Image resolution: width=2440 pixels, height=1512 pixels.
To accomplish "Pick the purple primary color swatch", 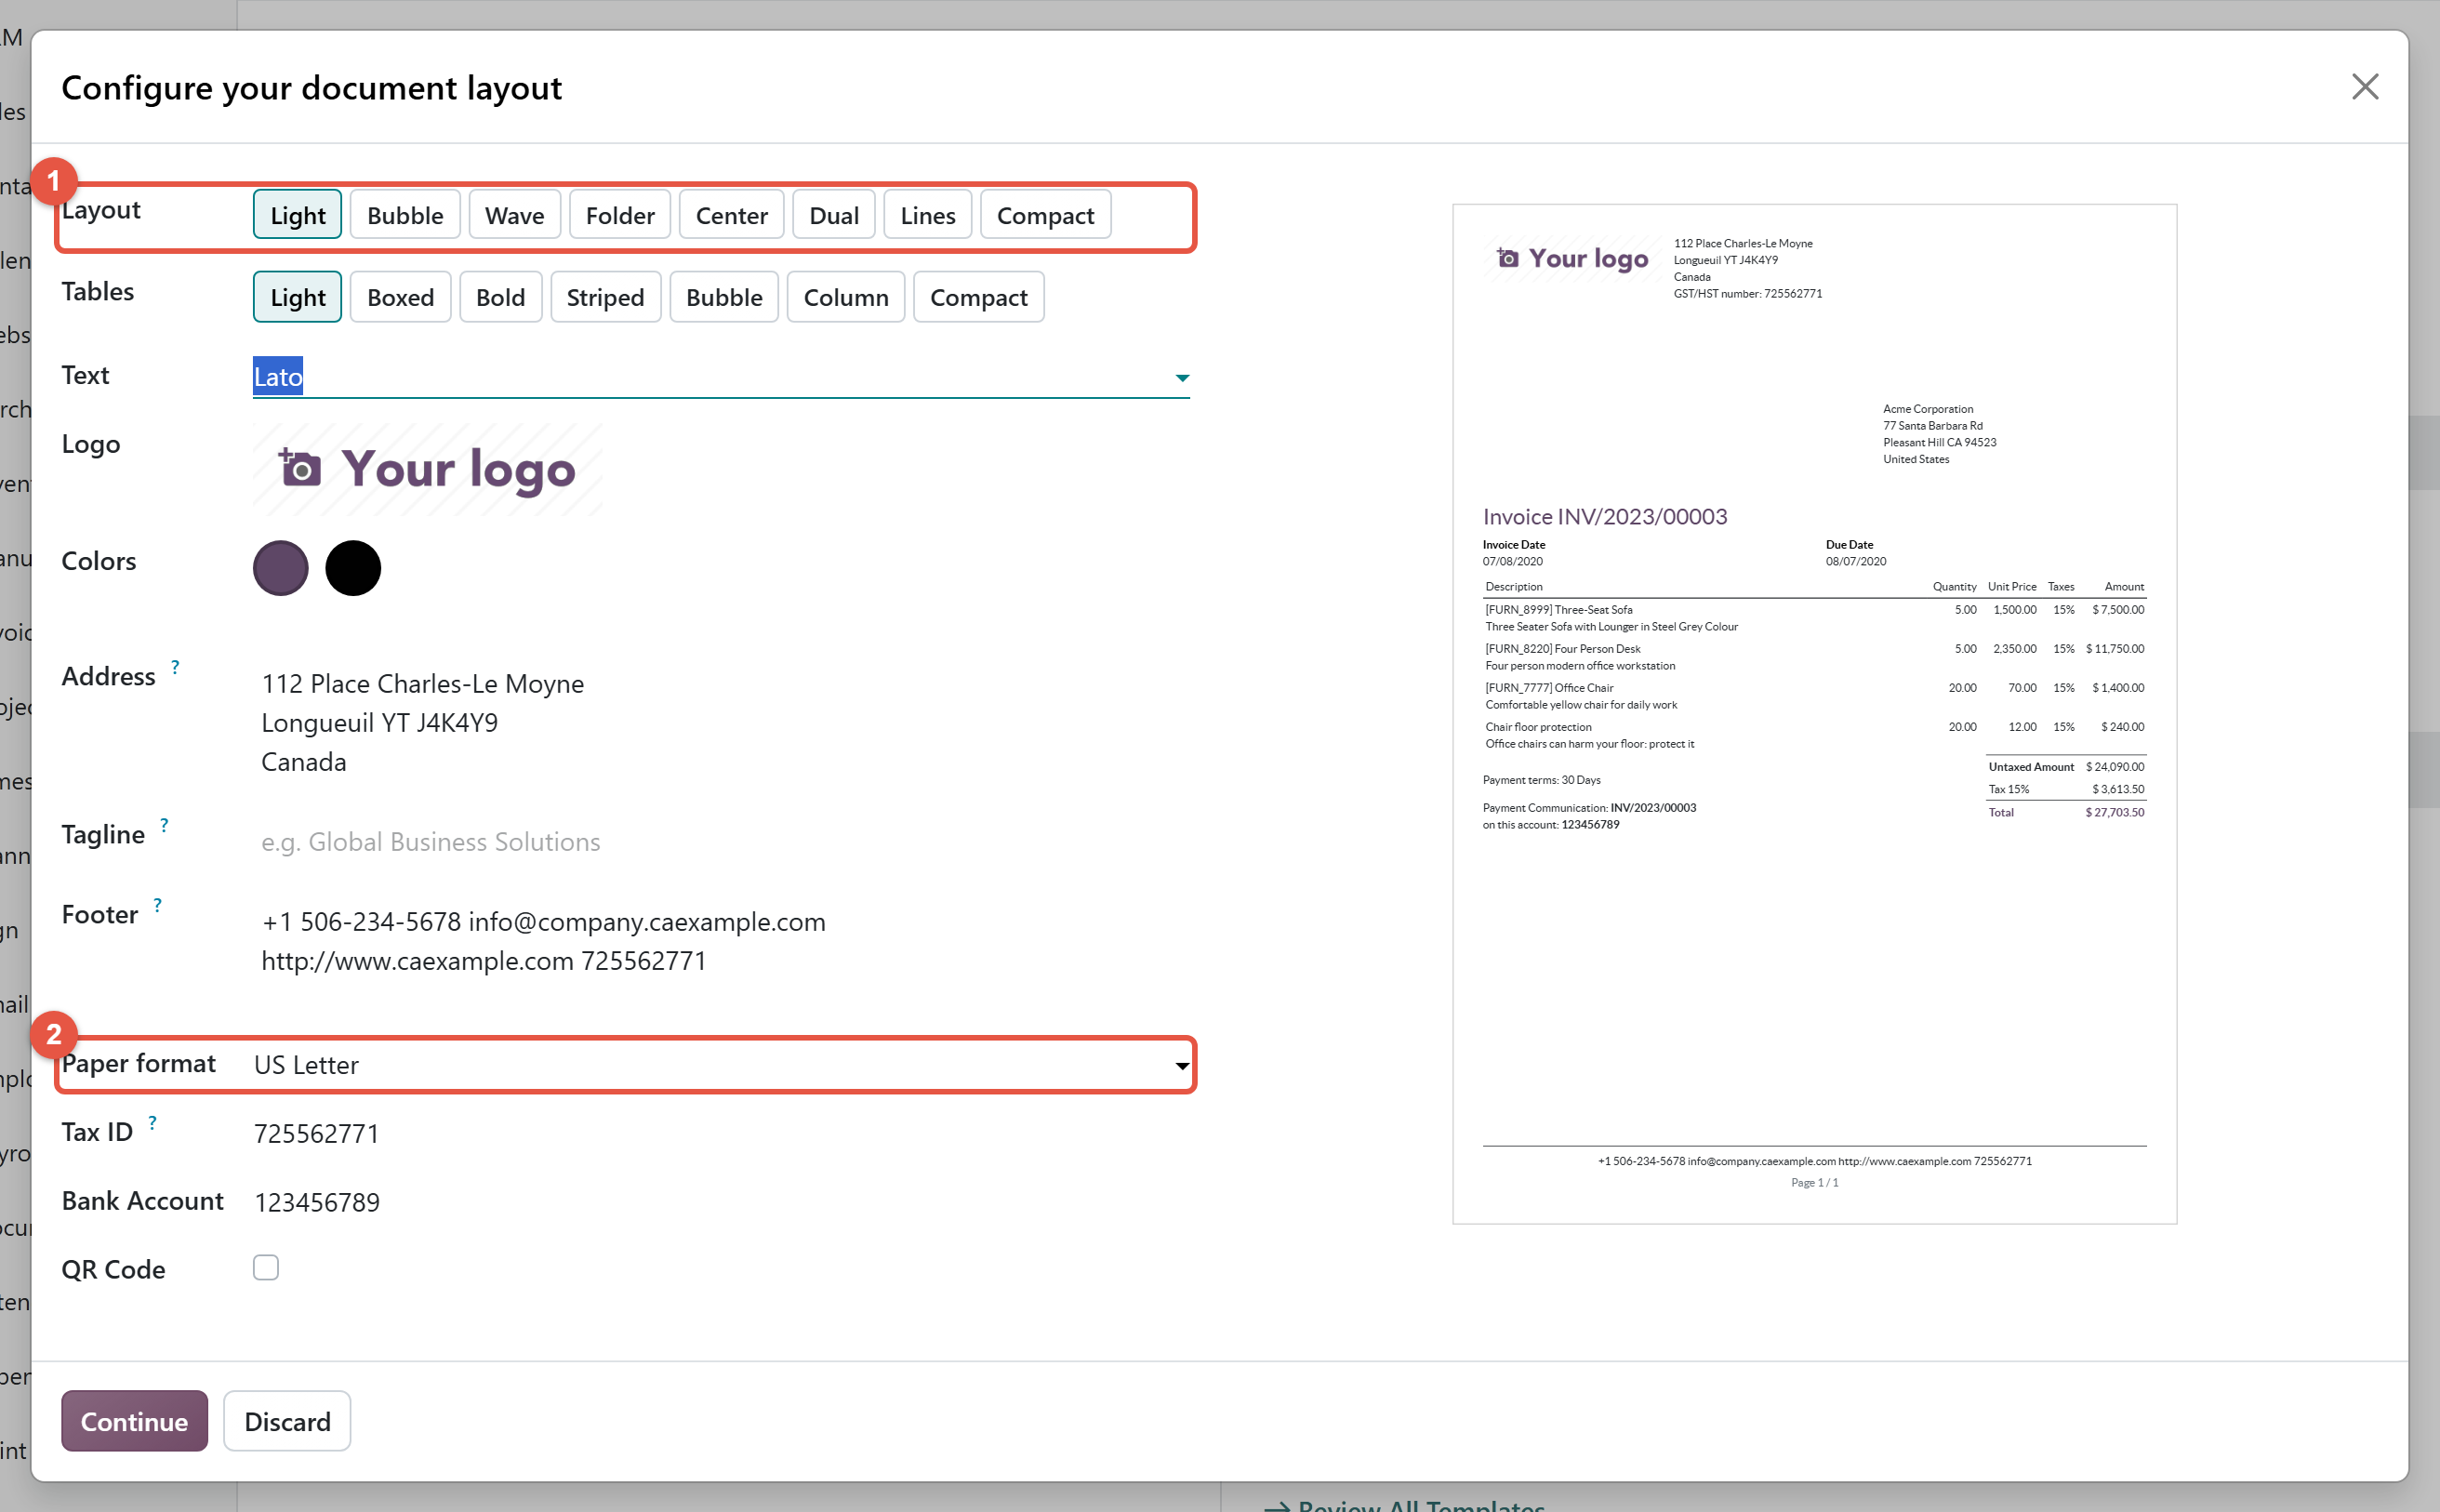I will pos(281,568).
